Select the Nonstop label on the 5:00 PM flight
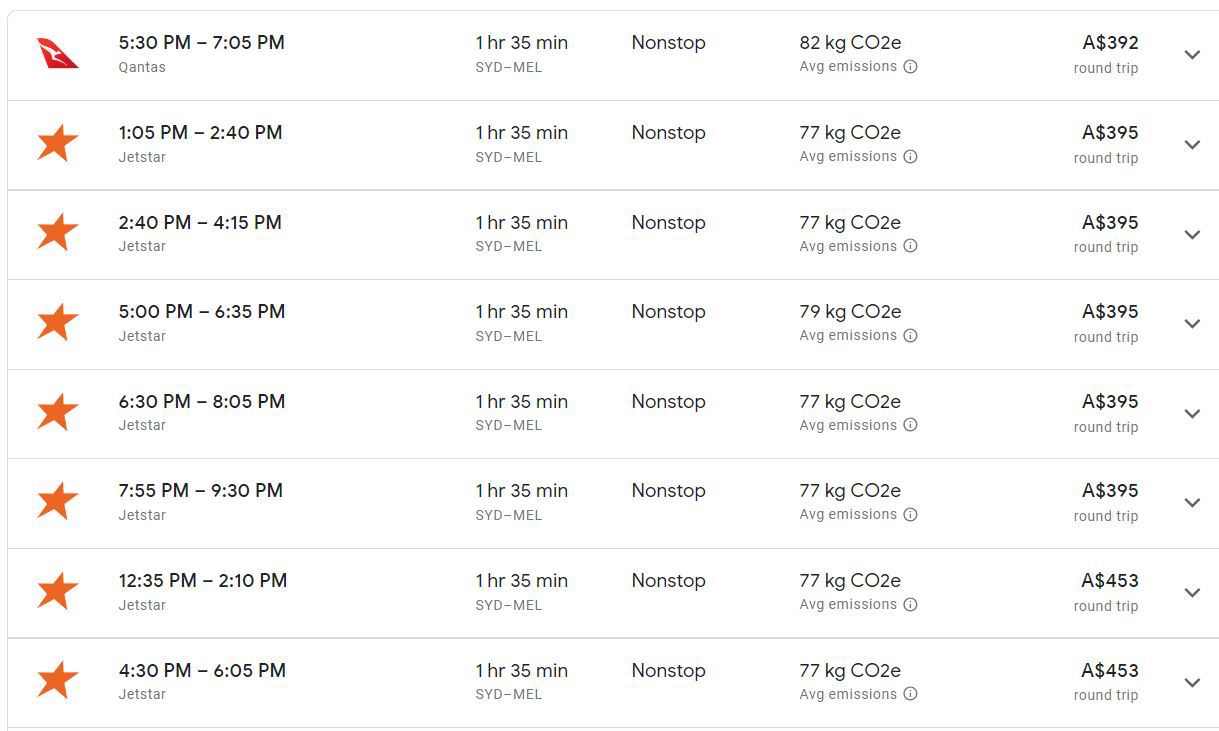 [668, 312]
